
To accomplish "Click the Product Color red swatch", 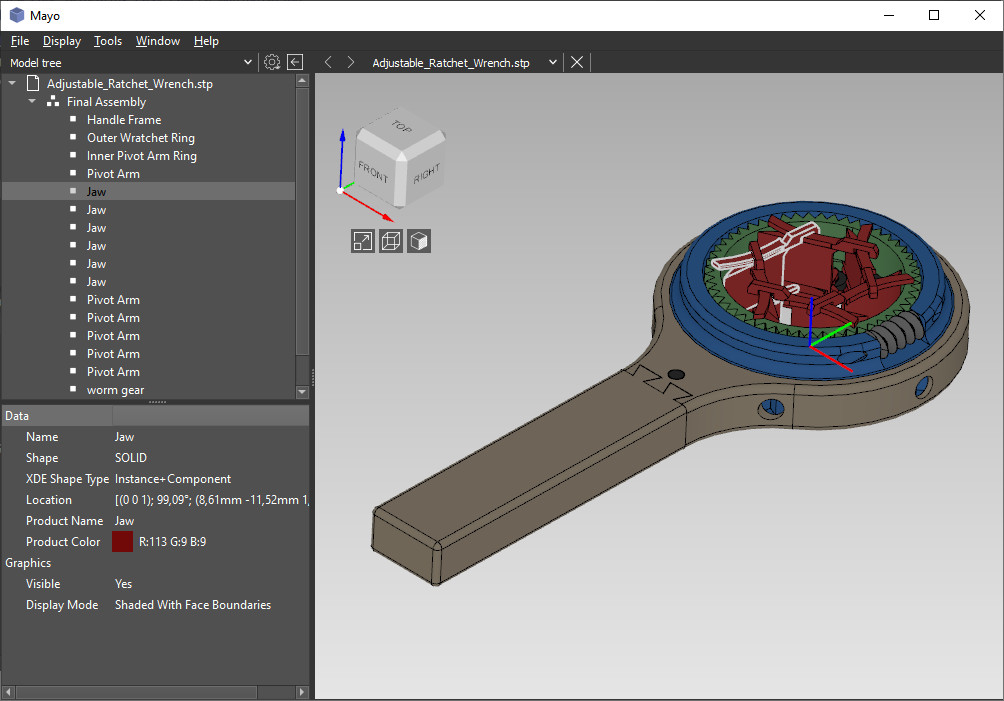I will pos(122,542).
